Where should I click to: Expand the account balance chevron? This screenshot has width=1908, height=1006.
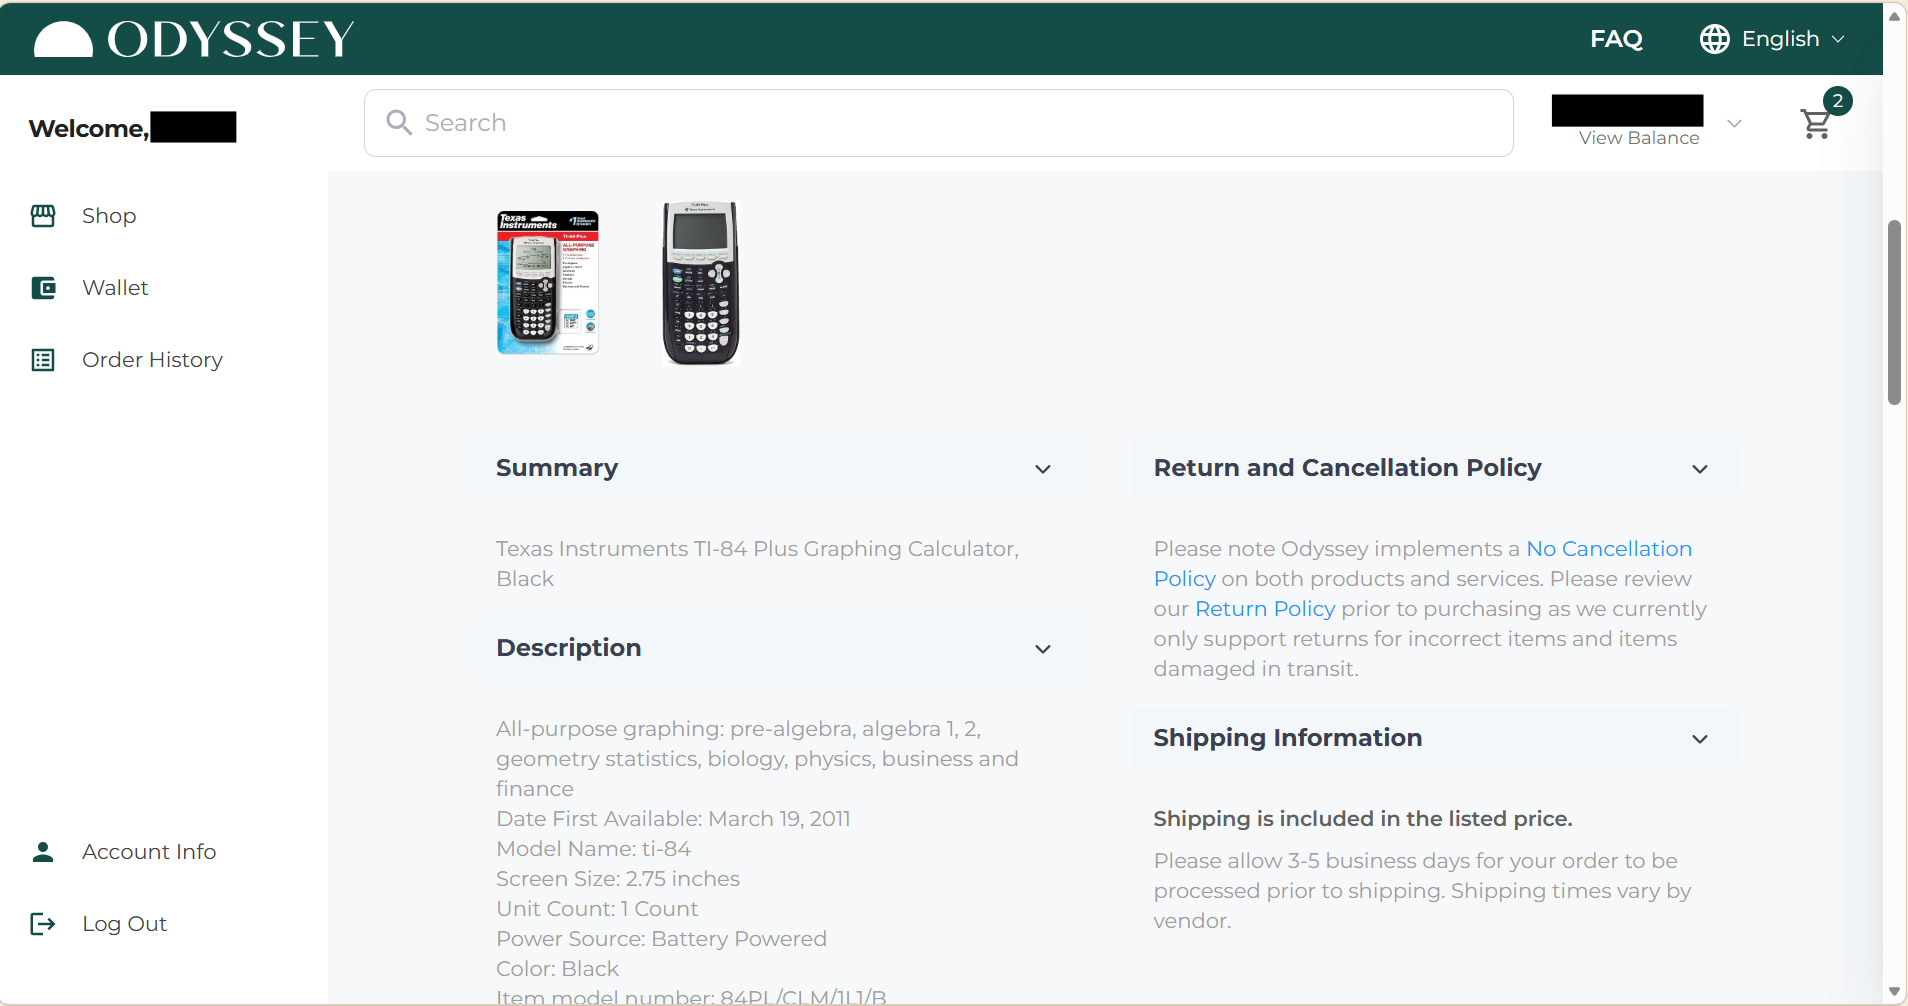(1735, 123)
